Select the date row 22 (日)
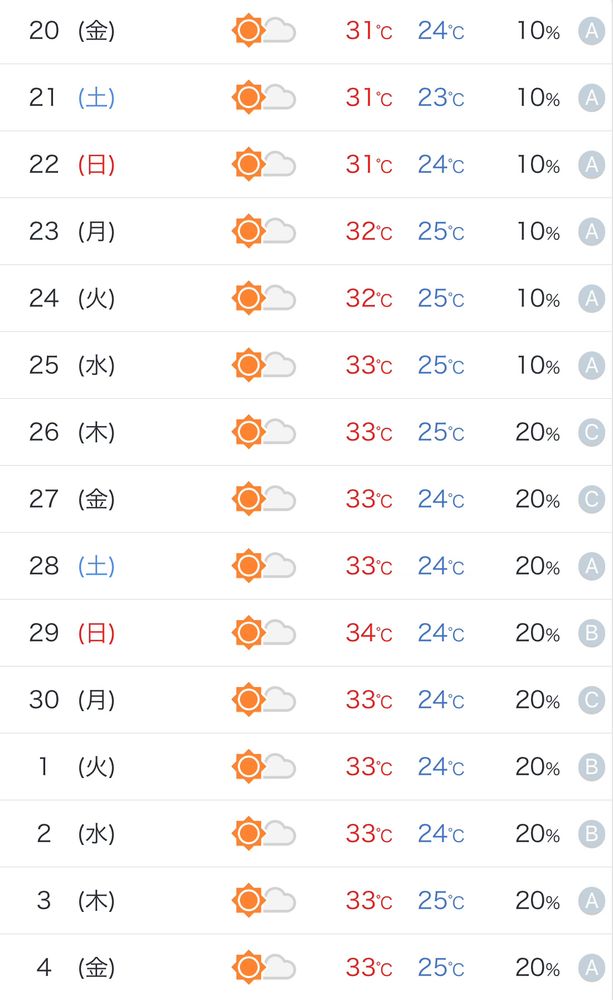The height and width of the screenshot is (1000, 613). point(306,165)
